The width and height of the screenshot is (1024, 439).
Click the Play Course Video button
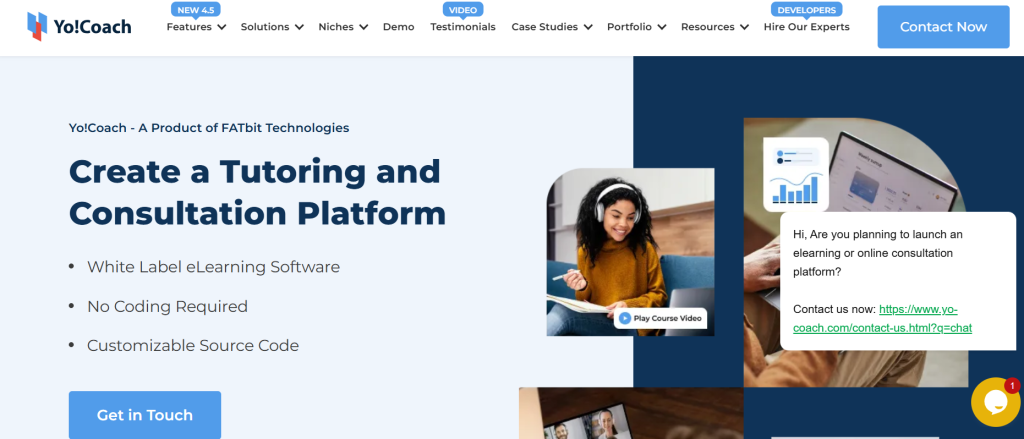[660, 318]
